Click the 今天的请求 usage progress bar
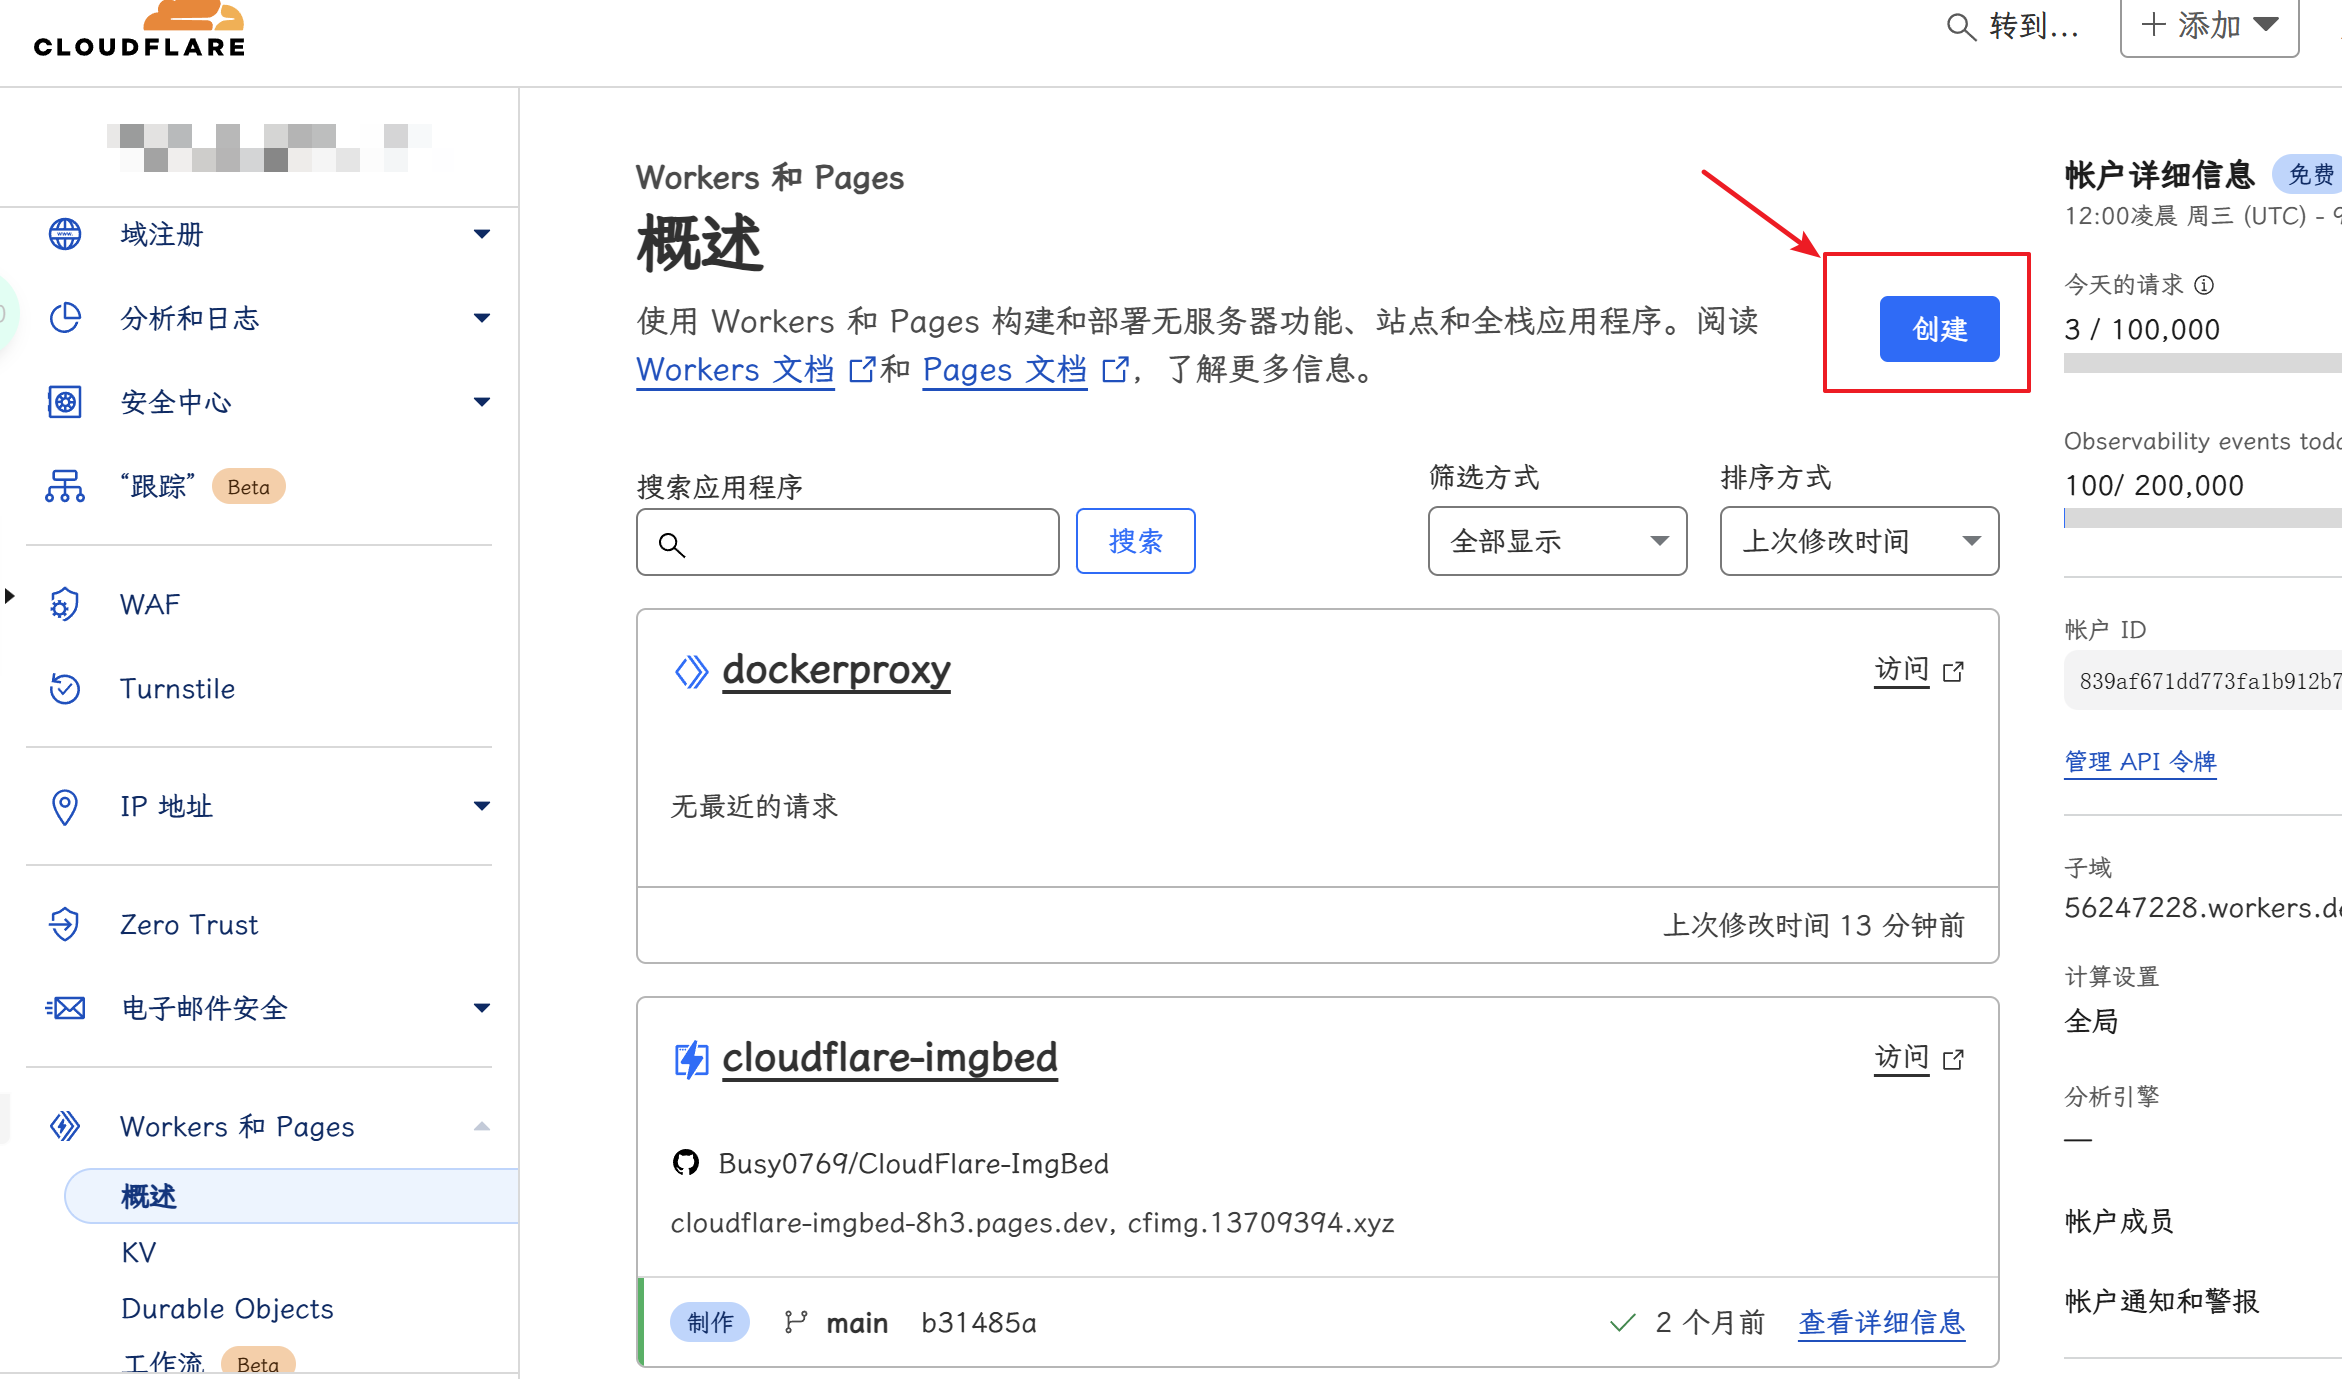The width and height of the screenshot is (2342, 1379). pyautogui.click(x=2202, y=363)
